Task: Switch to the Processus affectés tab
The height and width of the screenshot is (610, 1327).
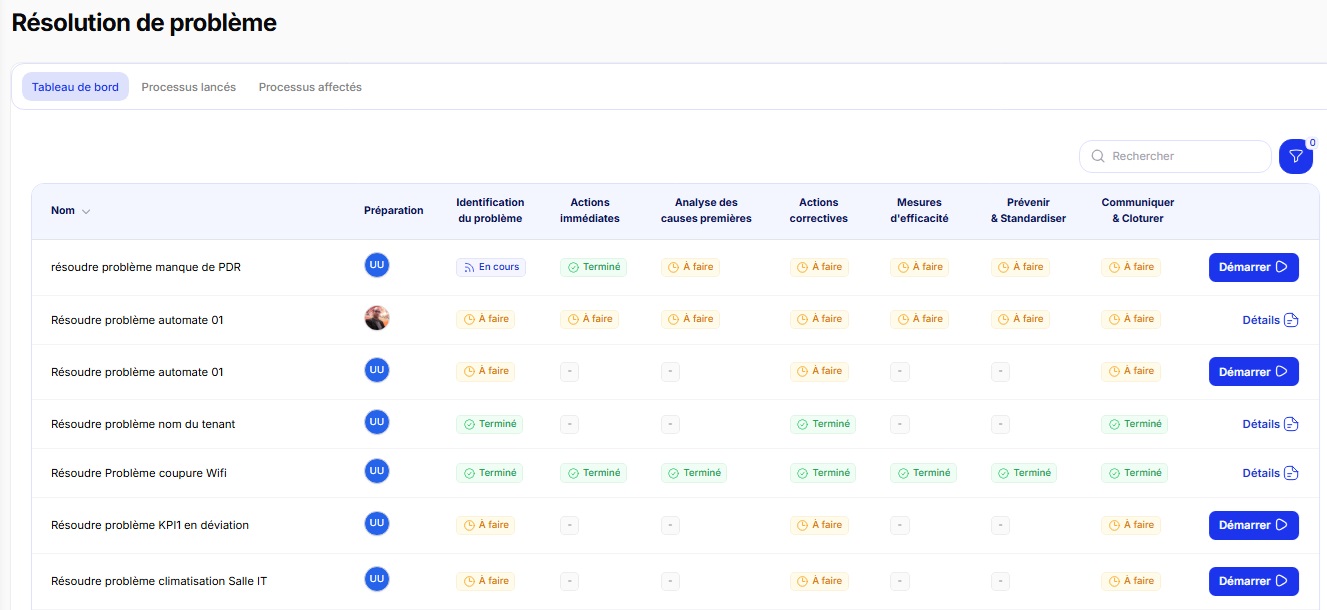Action: [312, 86]
